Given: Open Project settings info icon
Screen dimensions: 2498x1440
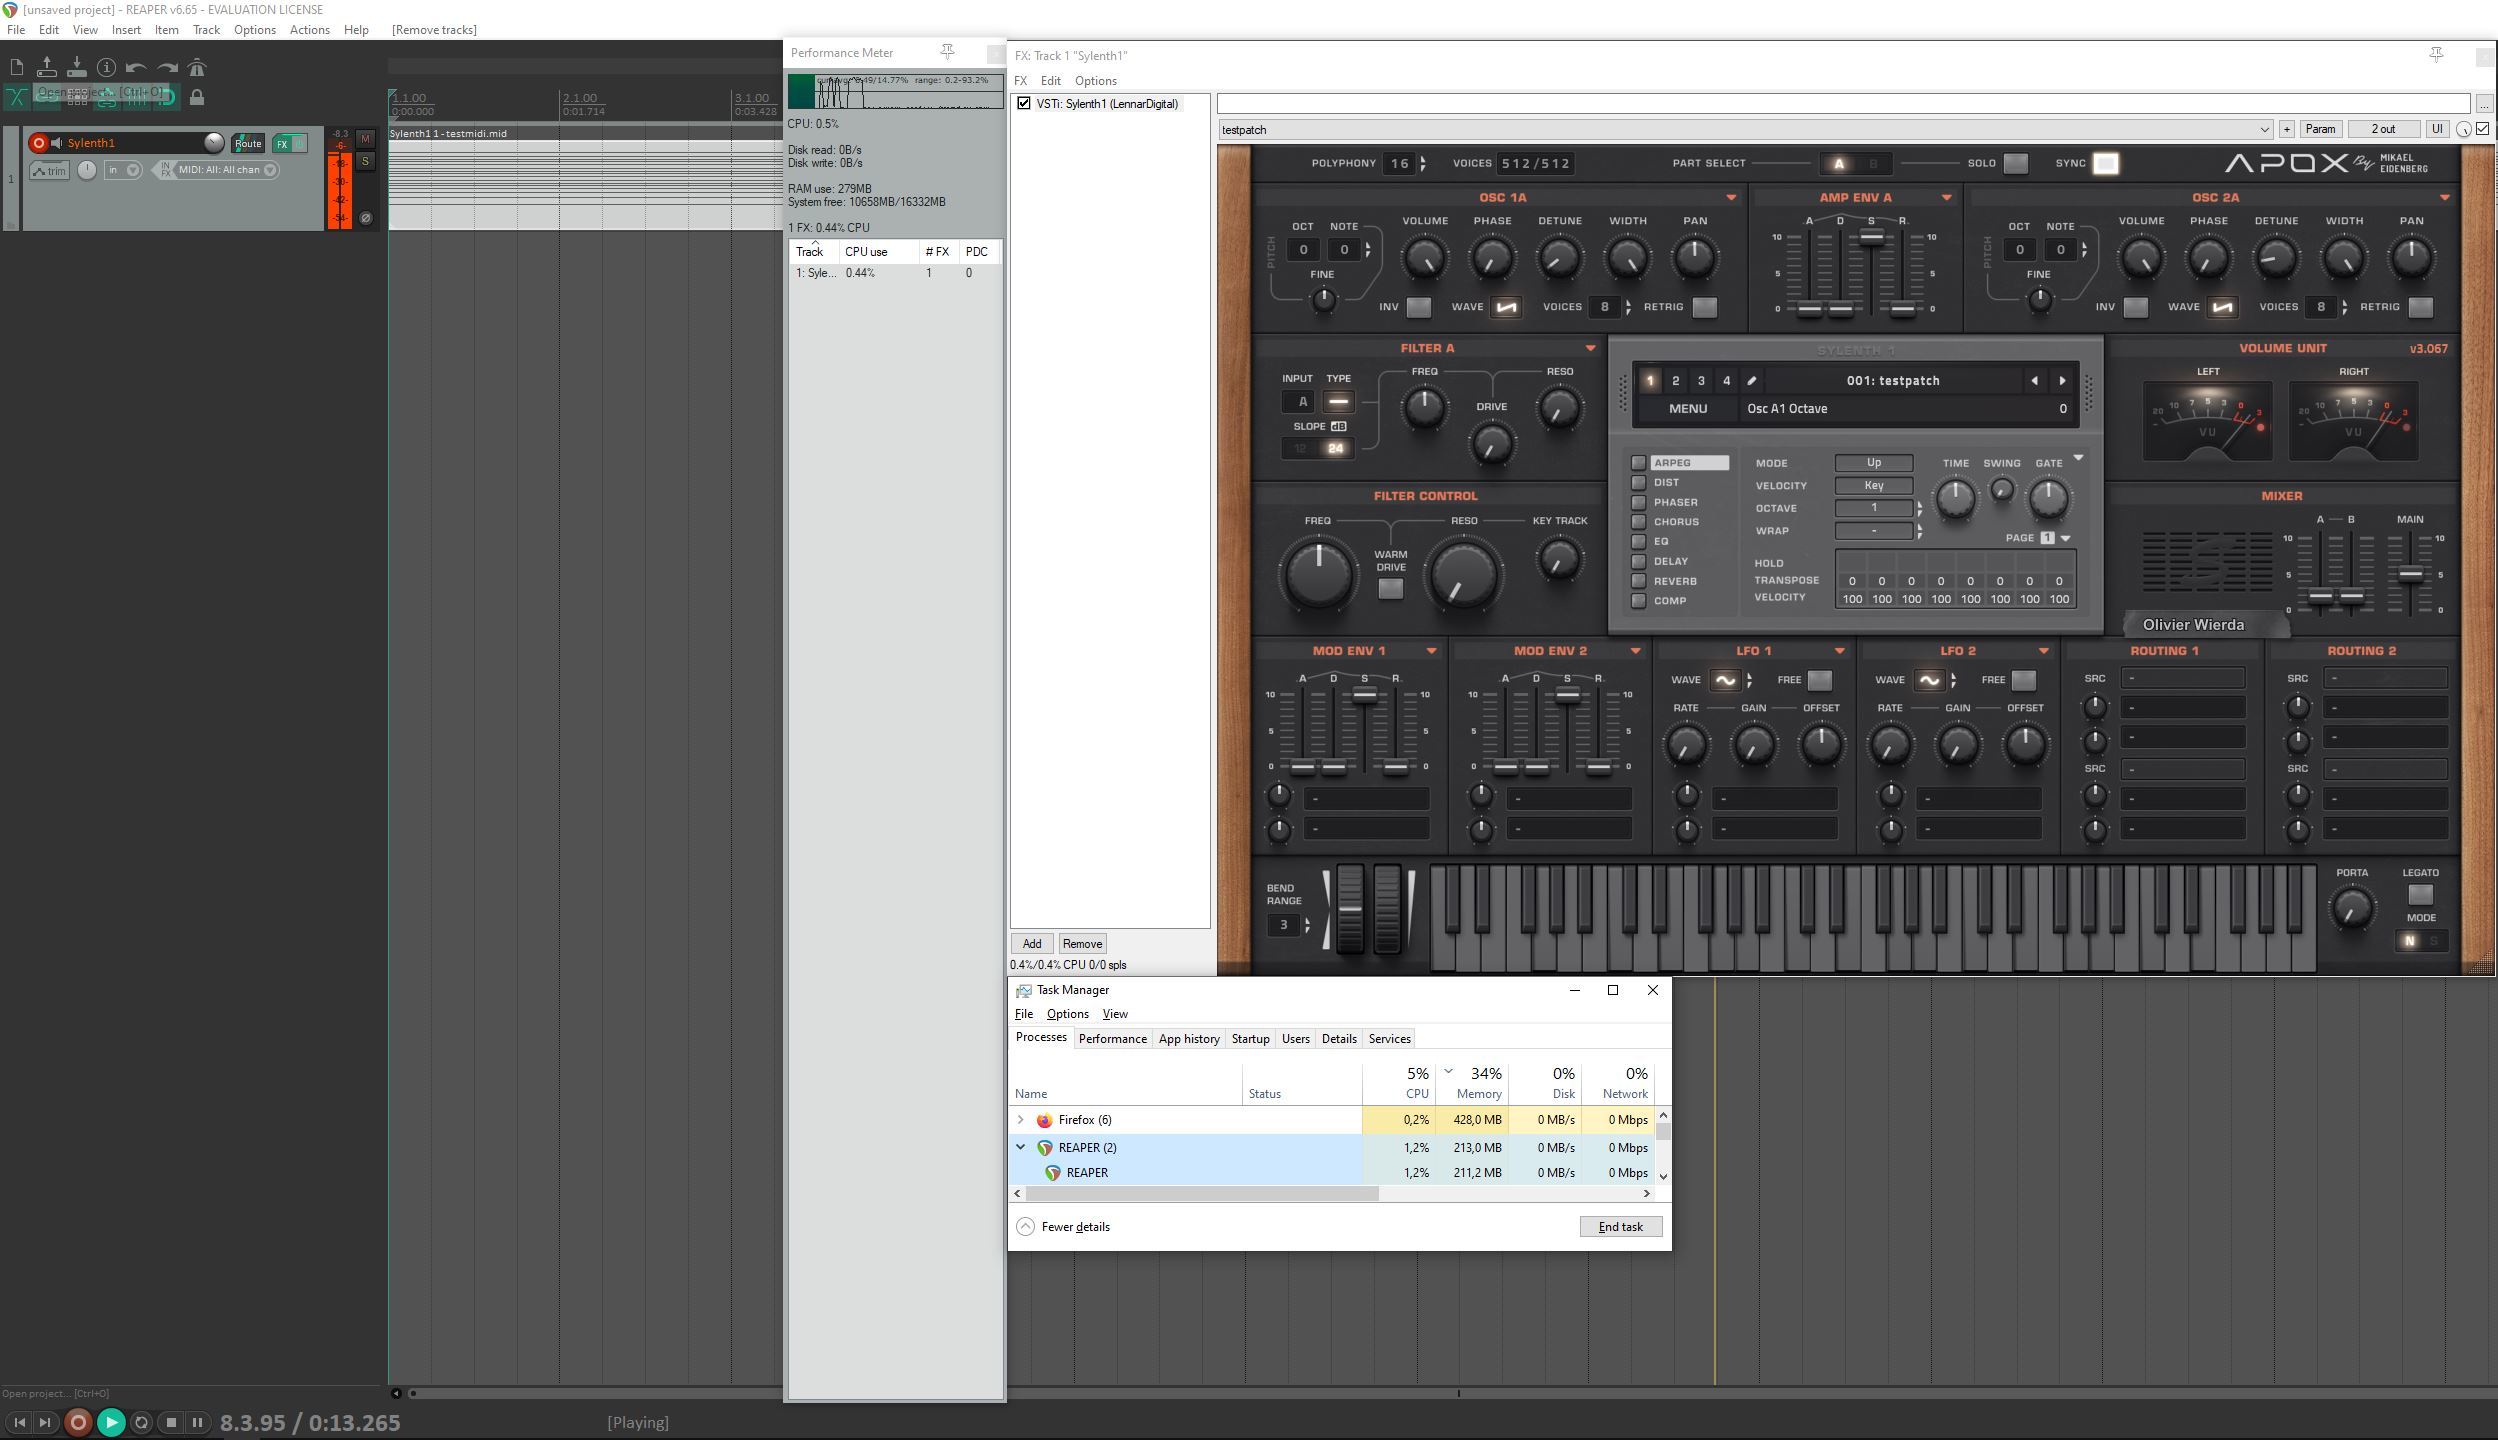Looking at the screenshot, I should pos(106,68).
